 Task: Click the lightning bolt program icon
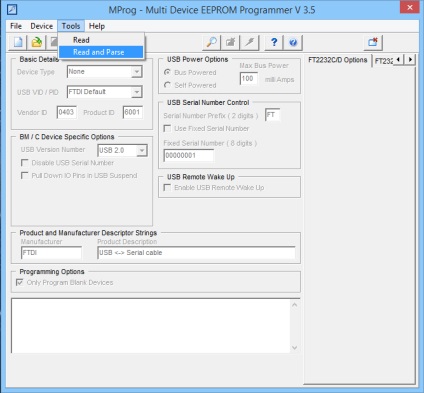tap(249, 42)
